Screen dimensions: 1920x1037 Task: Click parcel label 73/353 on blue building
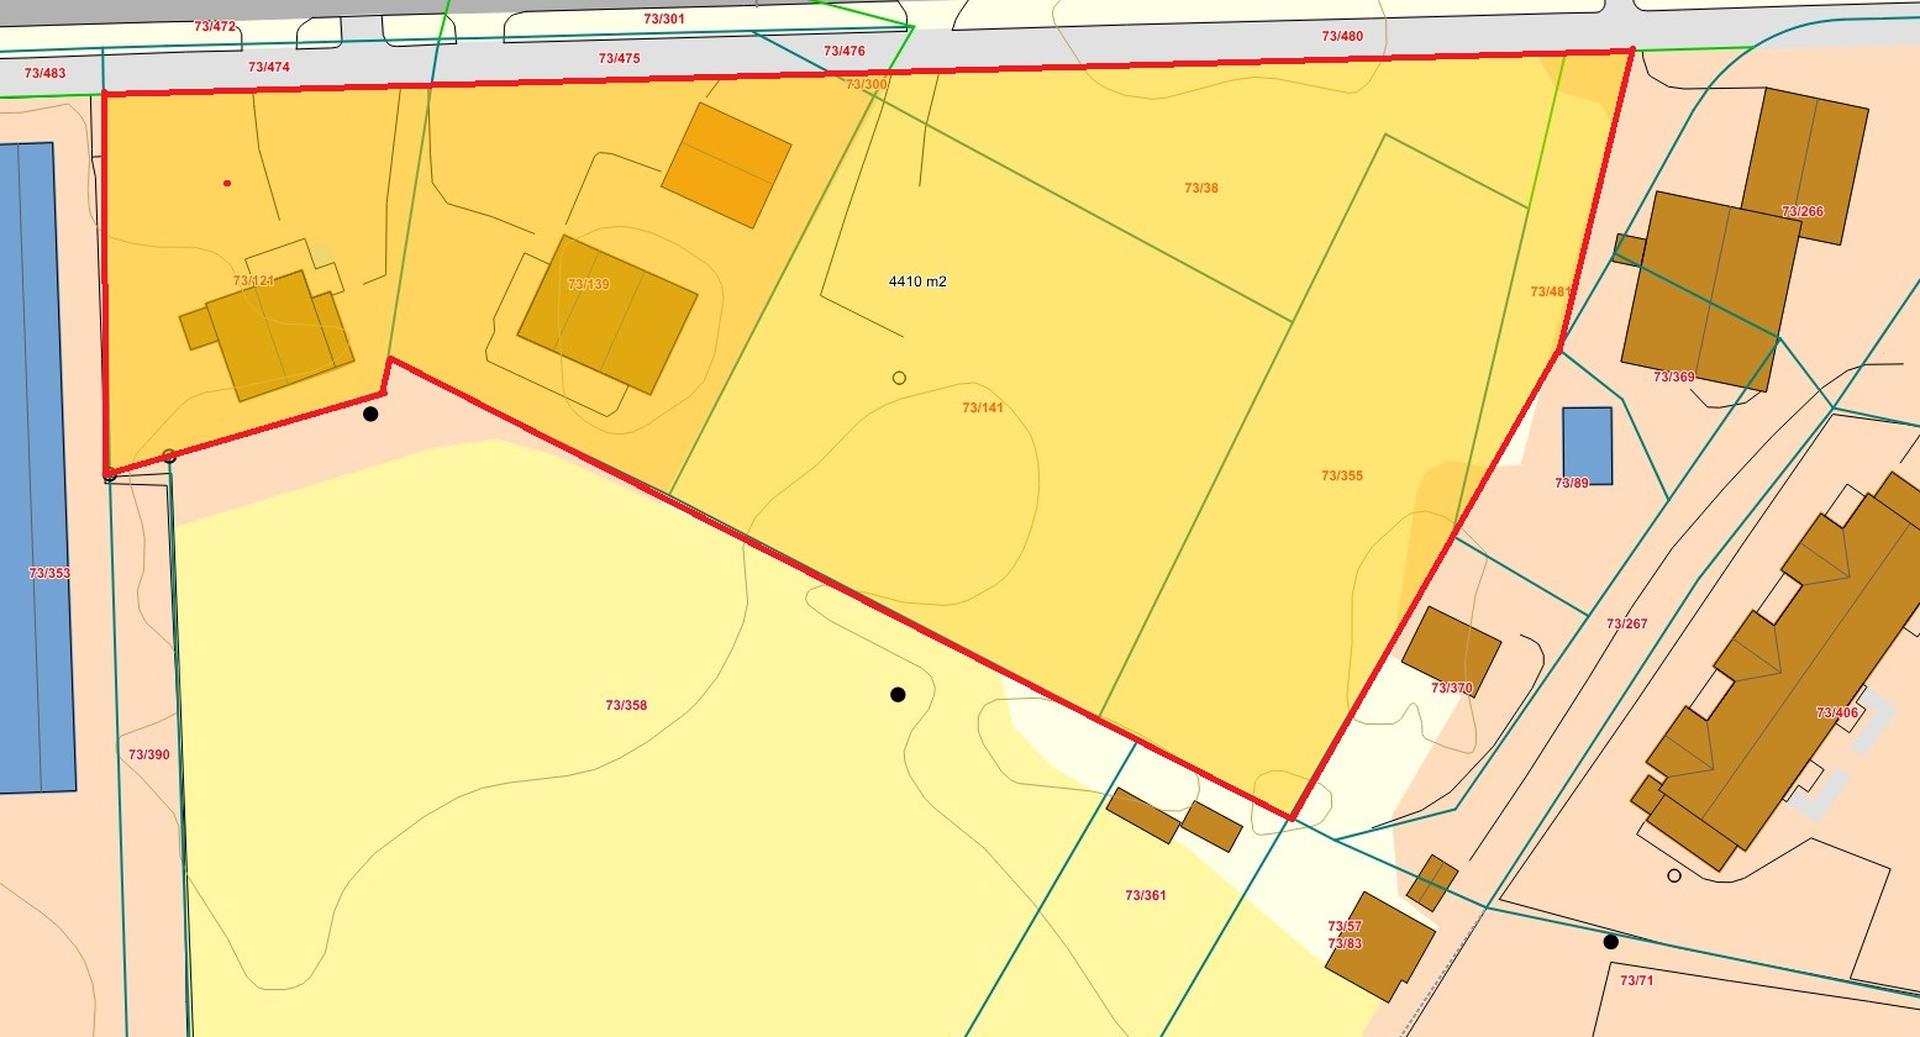(x=49, y=573)
